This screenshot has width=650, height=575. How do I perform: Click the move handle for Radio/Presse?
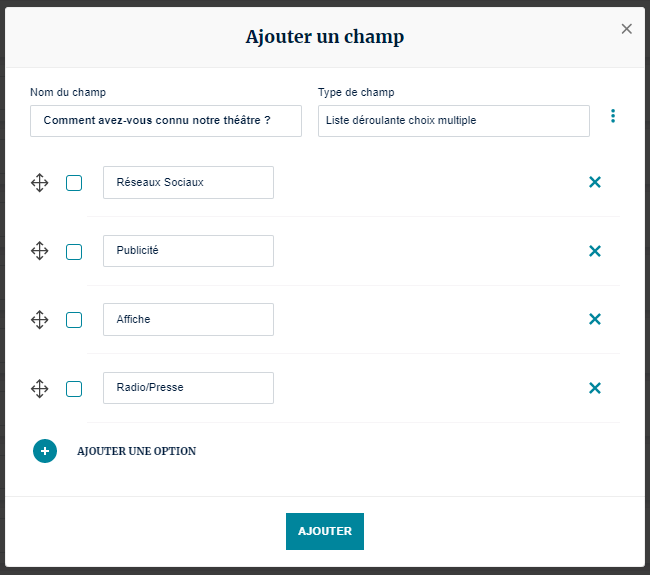[x=40, y=389]
